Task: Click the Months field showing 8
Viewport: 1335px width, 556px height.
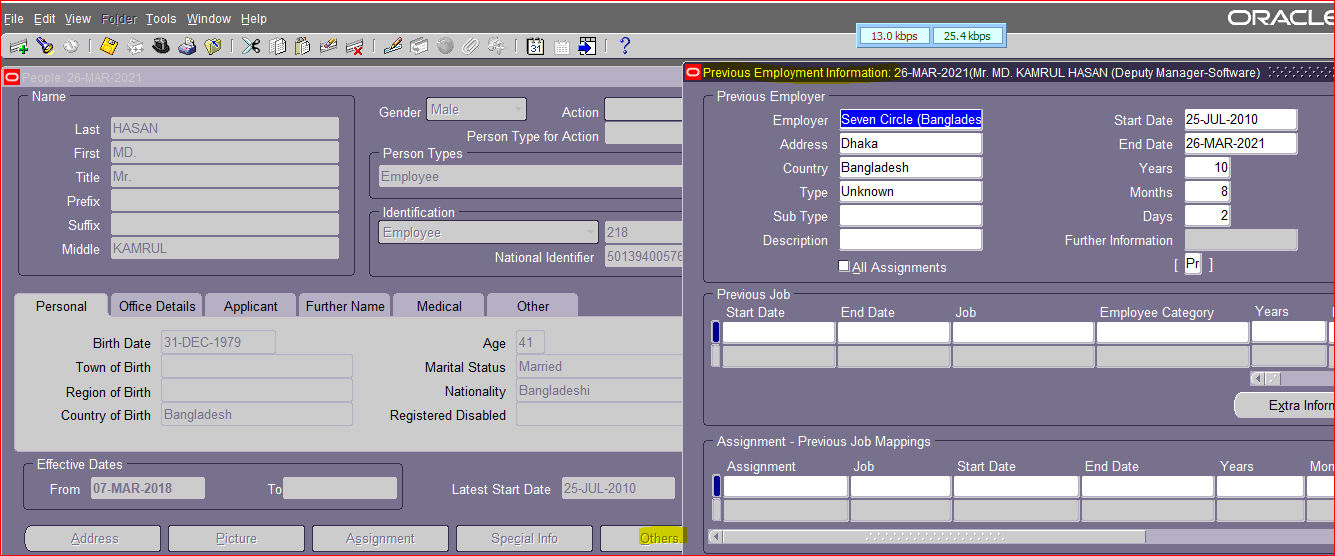Action: pyautogui.click(x=1208, y=191)
